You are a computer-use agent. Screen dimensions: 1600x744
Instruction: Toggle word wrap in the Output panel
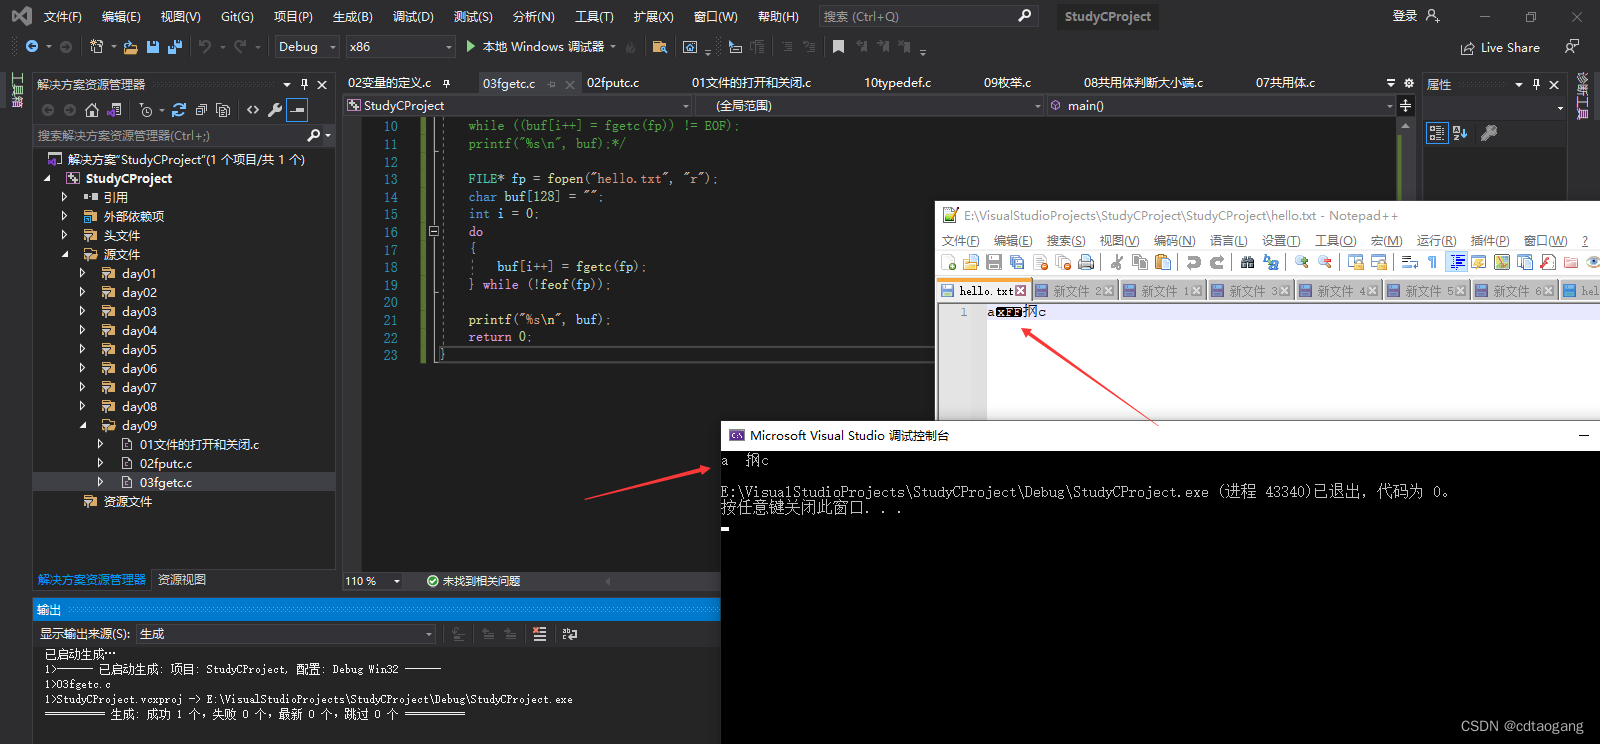(x=570, y=634)
